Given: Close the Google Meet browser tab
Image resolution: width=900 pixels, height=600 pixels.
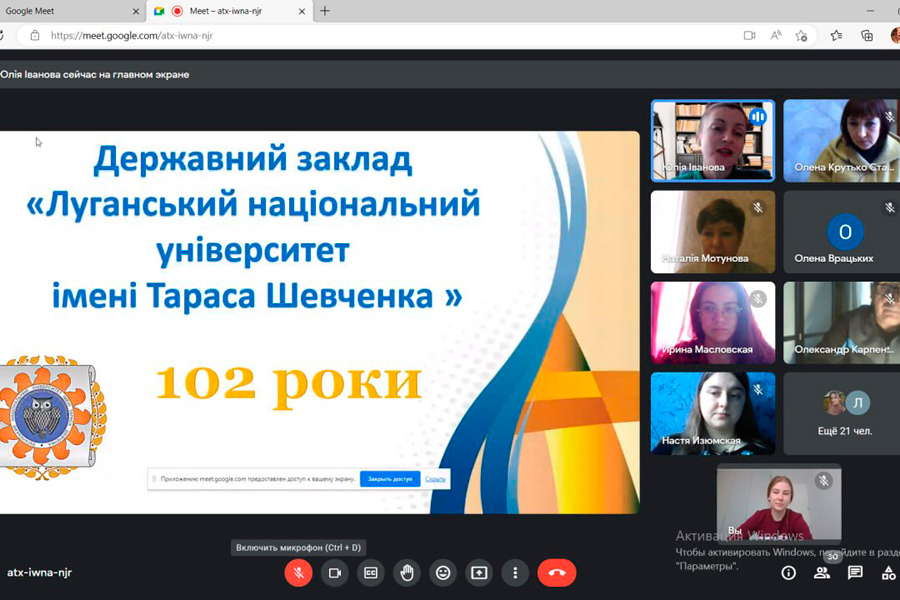Looking at the screenshot, I should click(136, 11).
